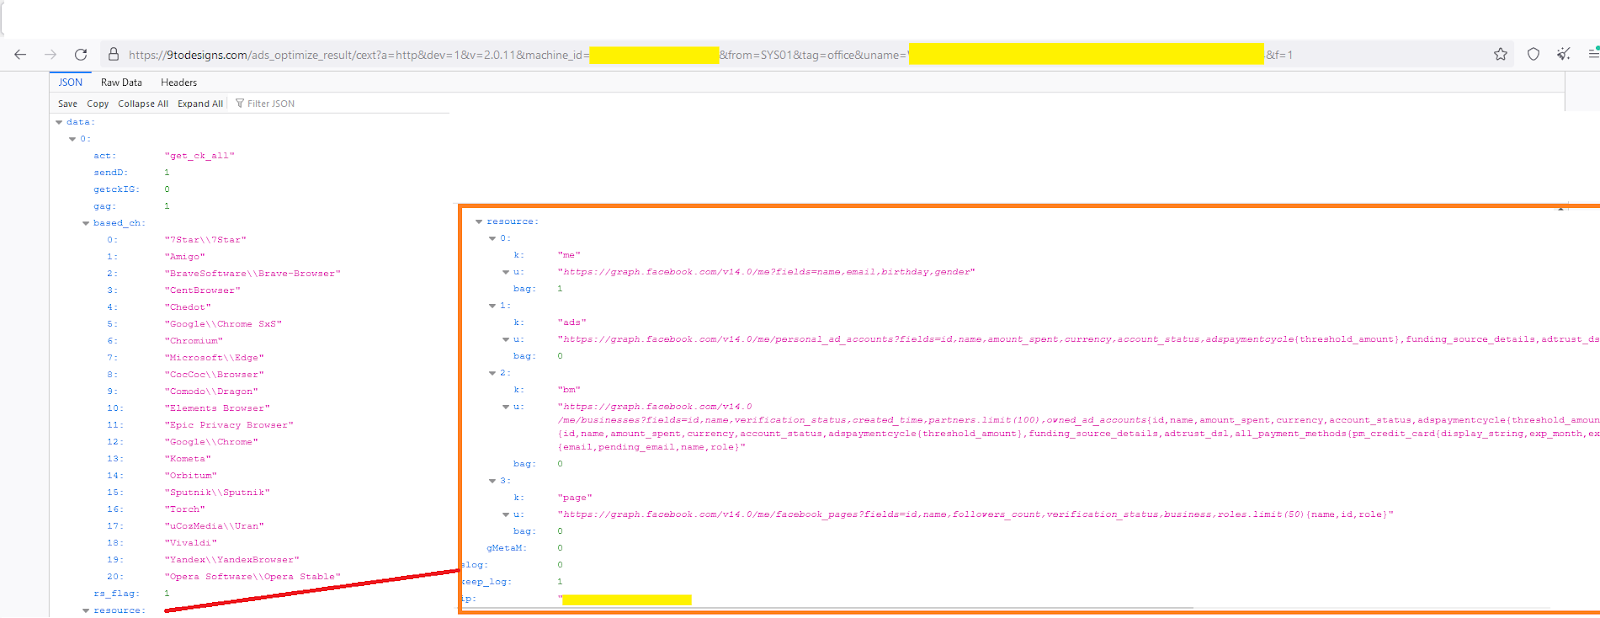Open site info via the padlock icon
This screenshot has height=618, width=1600.
point(114,54)
